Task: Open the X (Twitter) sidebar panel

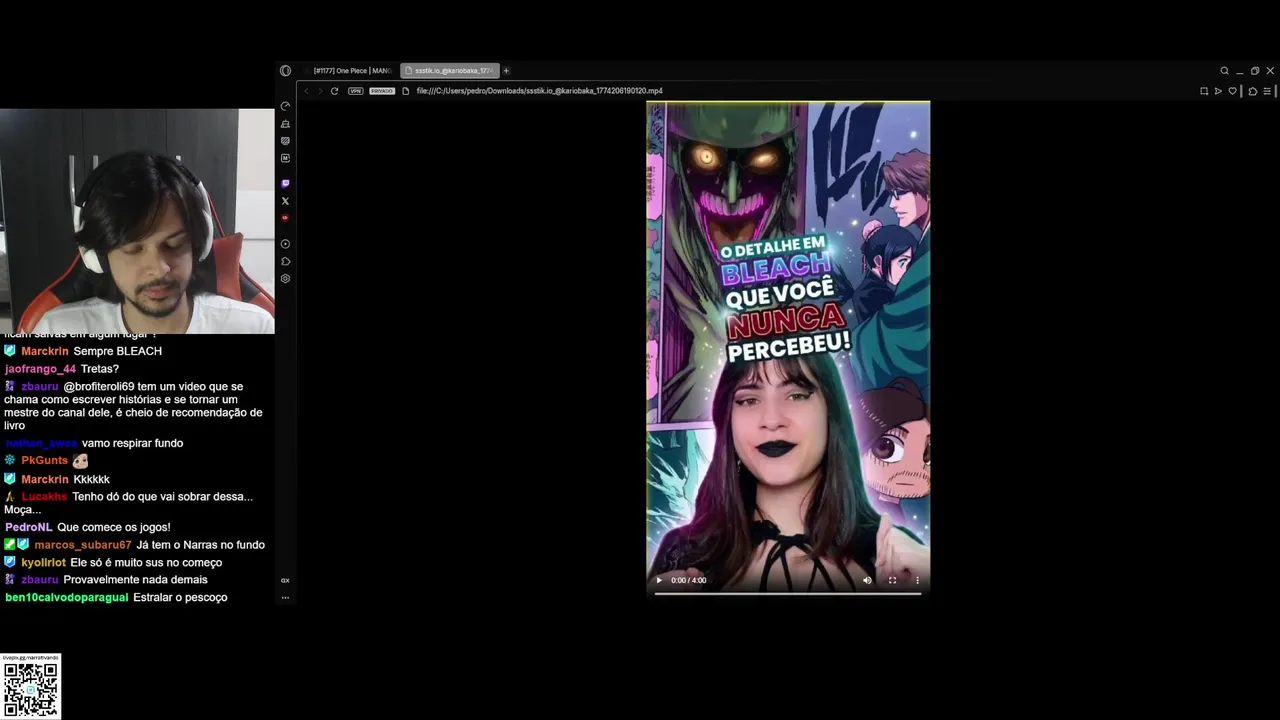Action: point(285,201)
